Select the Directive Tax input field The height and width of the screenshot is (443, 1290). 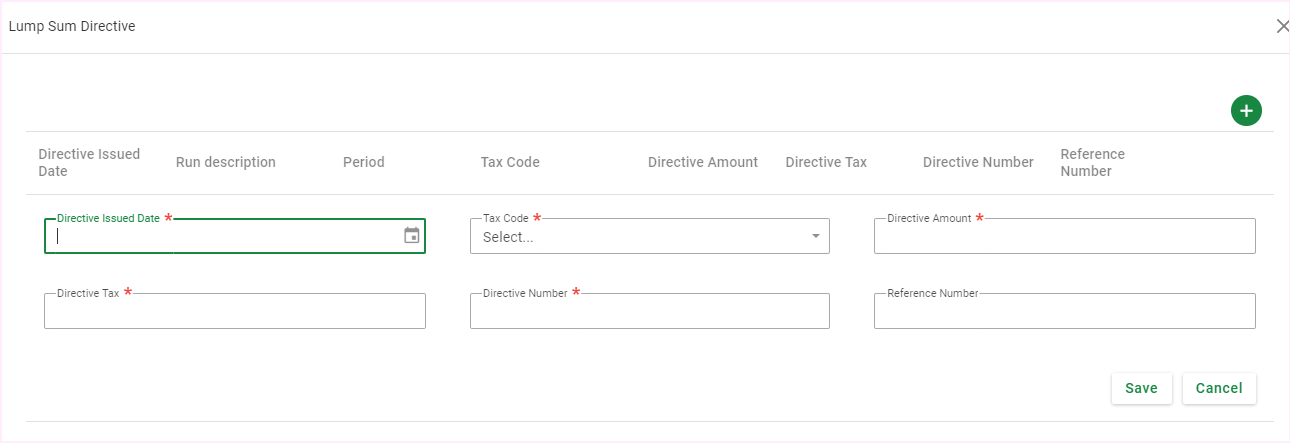235,312
